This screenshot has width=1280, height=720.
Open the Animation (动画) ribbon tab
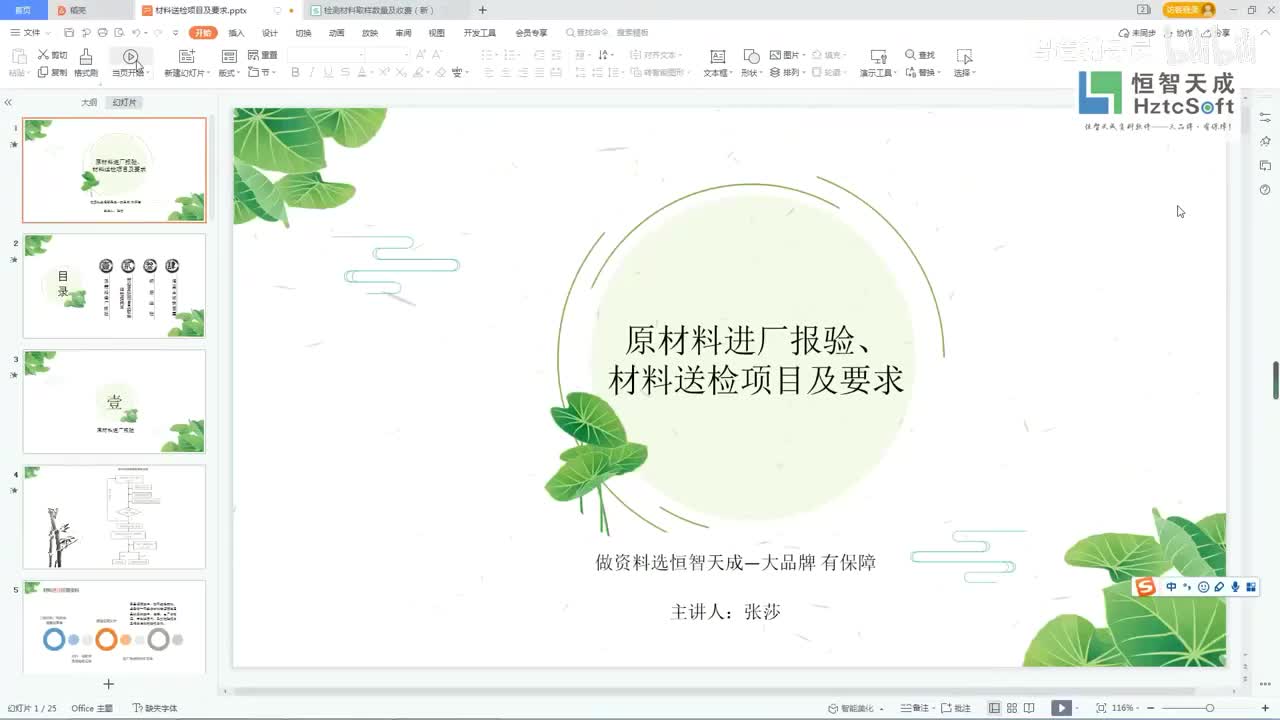click(337, 33)
